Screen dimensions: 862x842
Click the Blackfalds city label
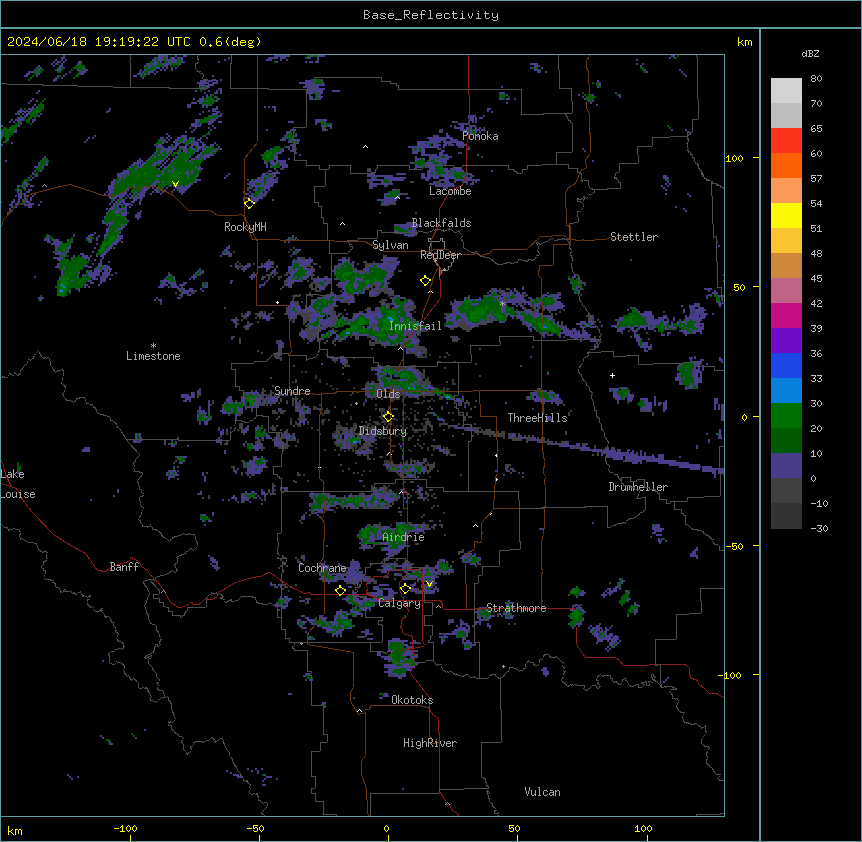click(x=441, y=223)
